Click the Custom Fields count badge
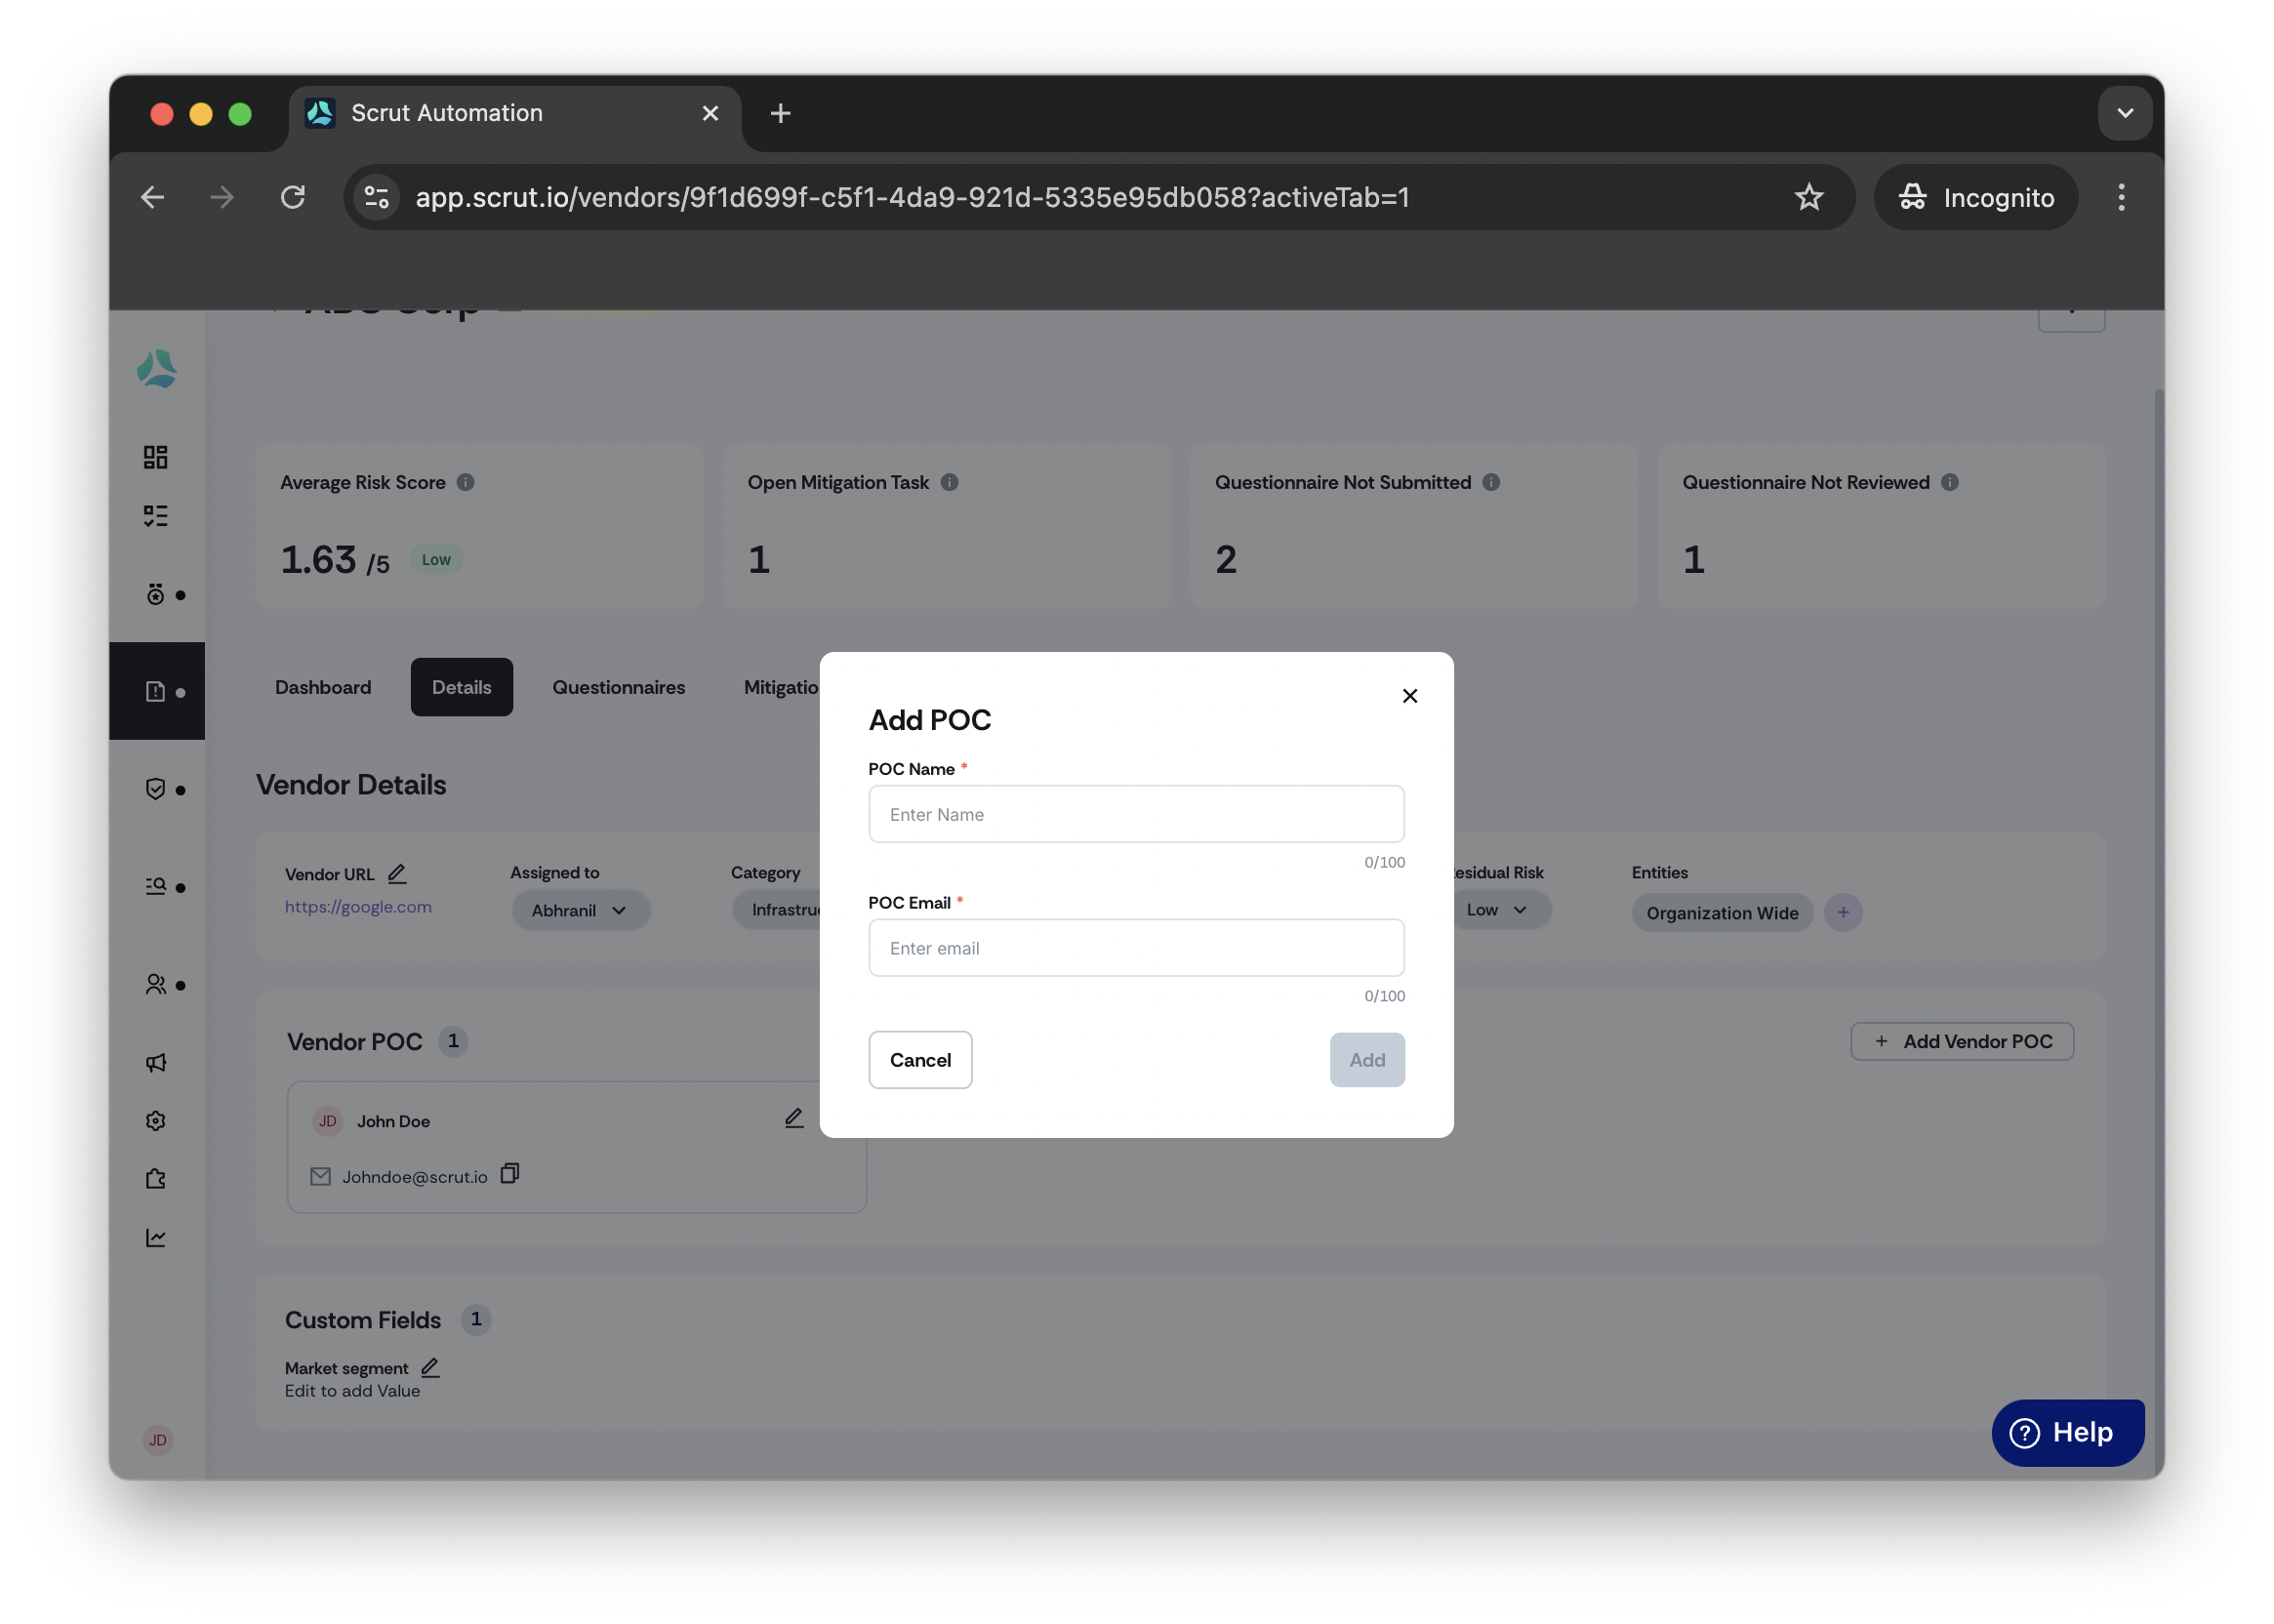 (x=476, y=1319)
